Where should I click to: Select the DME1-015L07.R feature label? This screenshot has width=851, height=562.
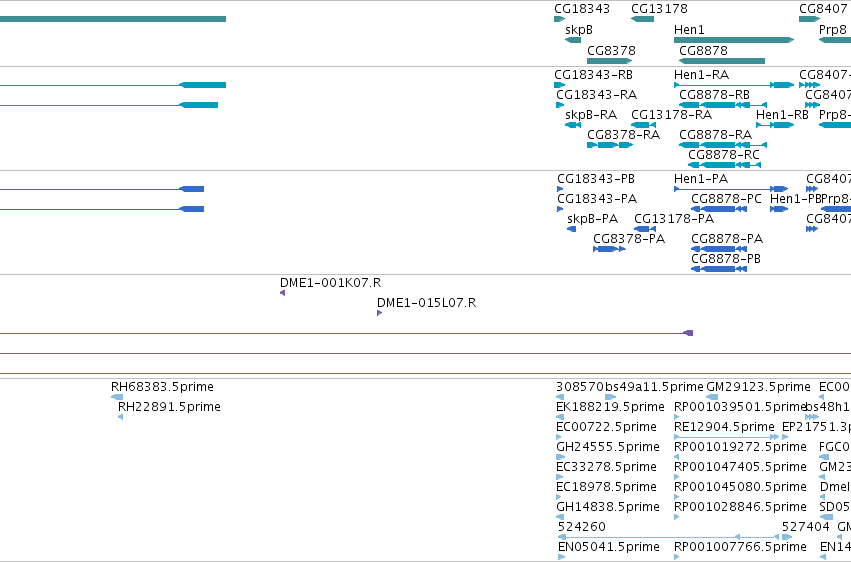[x=427, y=303]
